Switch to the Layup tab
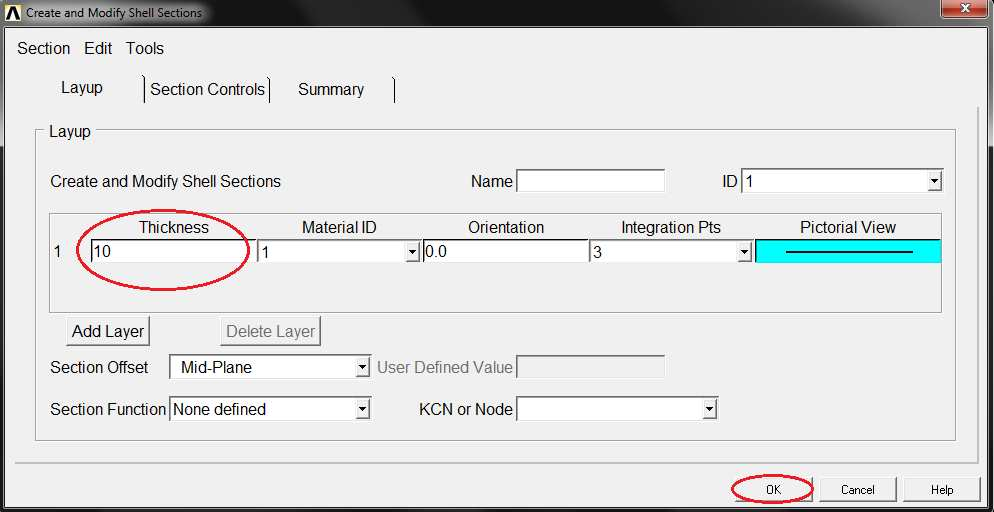This screenshot has width=994, height=512. [82, 88]
